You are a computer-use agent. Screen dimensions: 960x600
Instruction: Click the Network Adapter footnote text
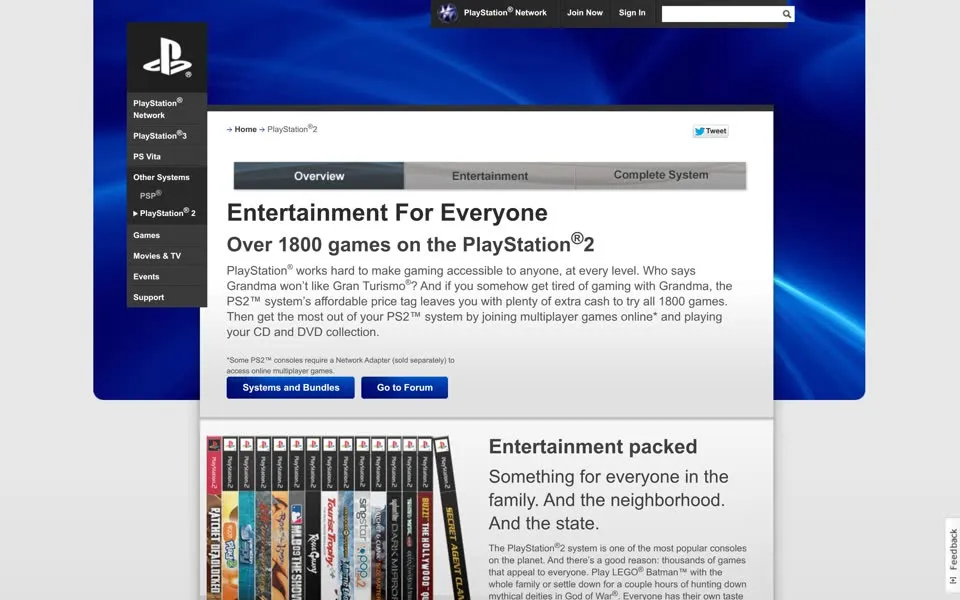pyautogui.click(x=340, y=366)
